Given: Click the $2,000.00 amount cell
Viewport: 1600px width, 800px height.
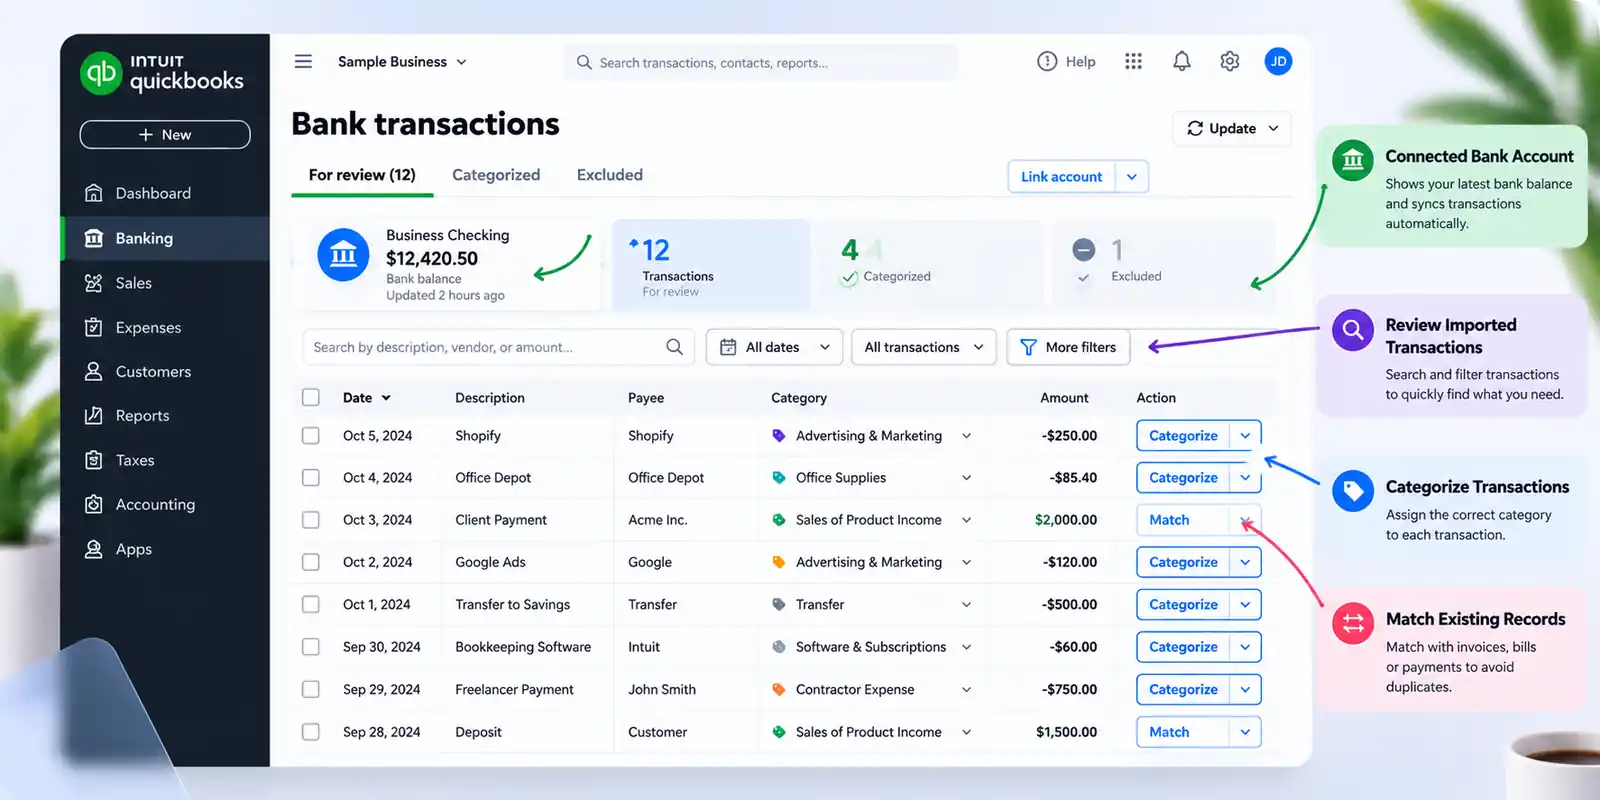Looking at the screenshot, I should coord(1066,520).
